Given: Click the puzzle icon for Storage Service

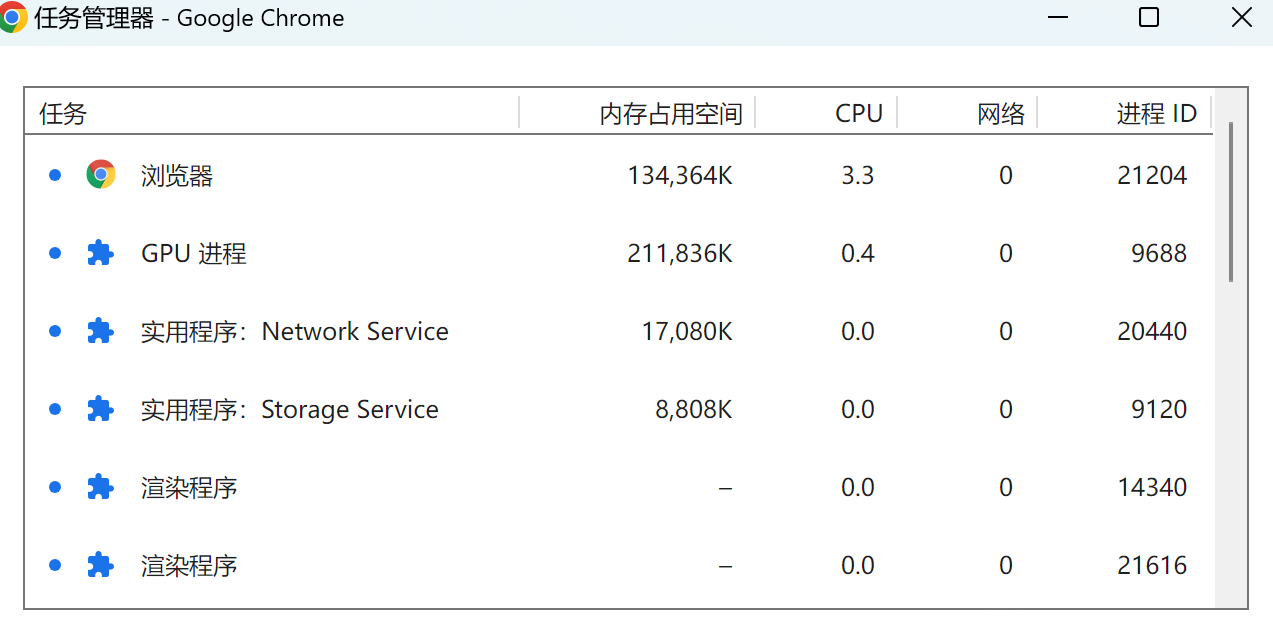Looking at the screenshot, I should [100, 409].
